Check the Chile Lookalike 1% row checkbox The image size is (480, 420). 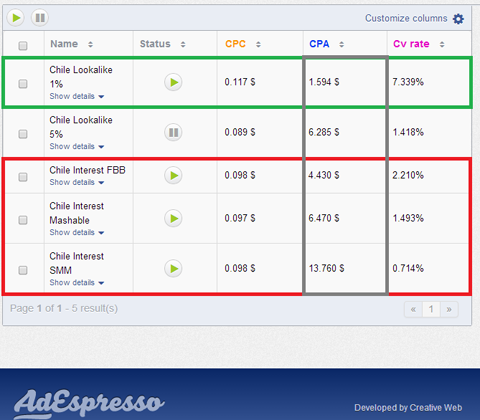coord(23,83)
